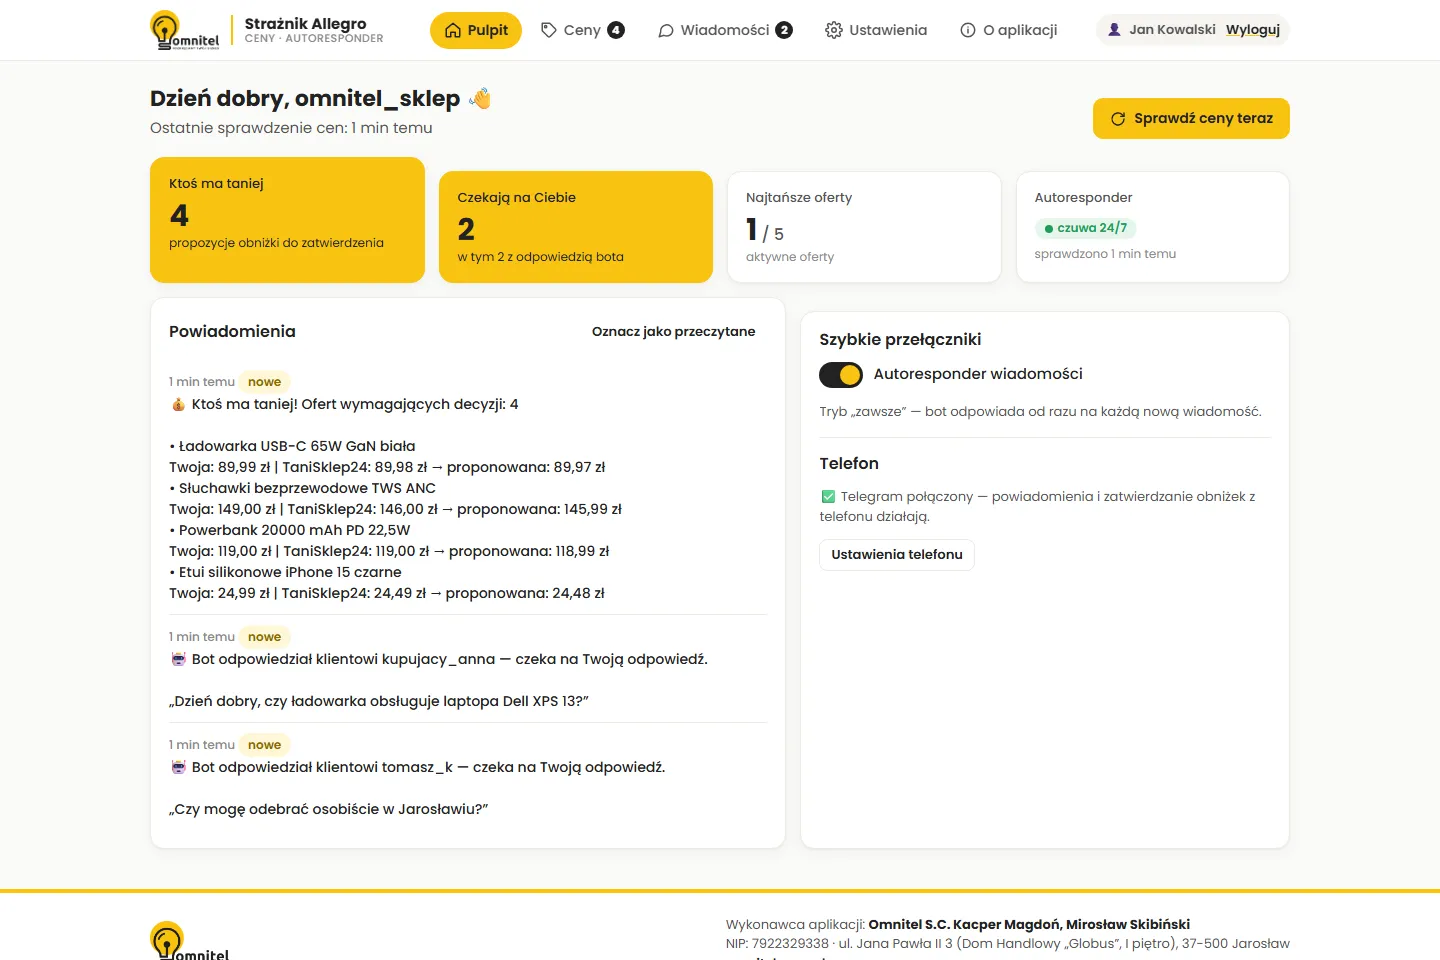Run a price check with Sprawdź ceny teraz

[x=1191, y=118]
